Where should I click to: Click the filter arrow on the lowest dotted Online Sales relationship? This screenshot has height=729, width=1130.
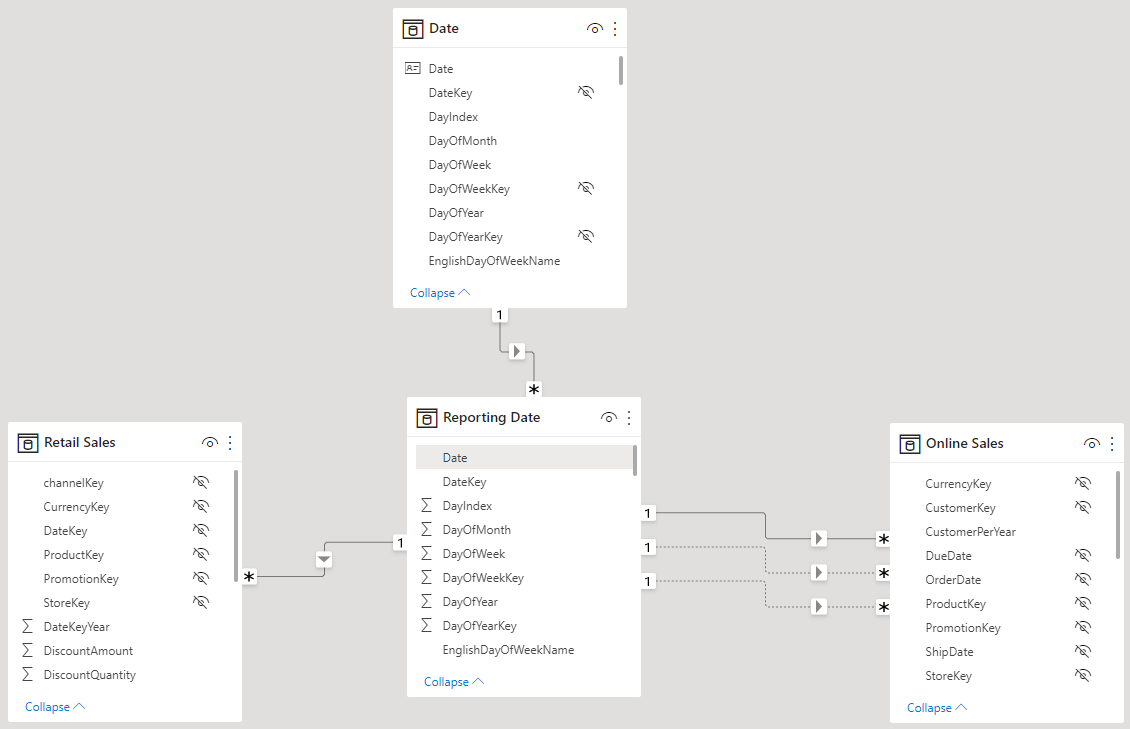[x=819, y=606]
